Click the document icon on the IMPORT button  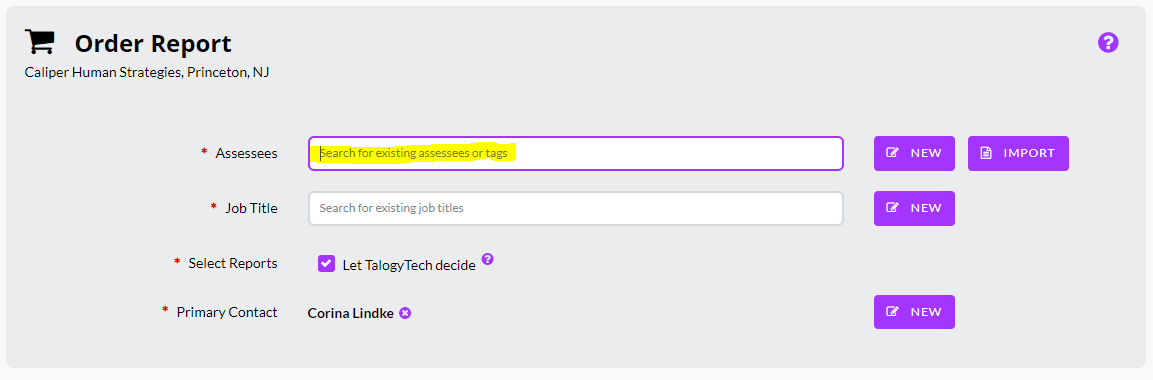point(987,154)
